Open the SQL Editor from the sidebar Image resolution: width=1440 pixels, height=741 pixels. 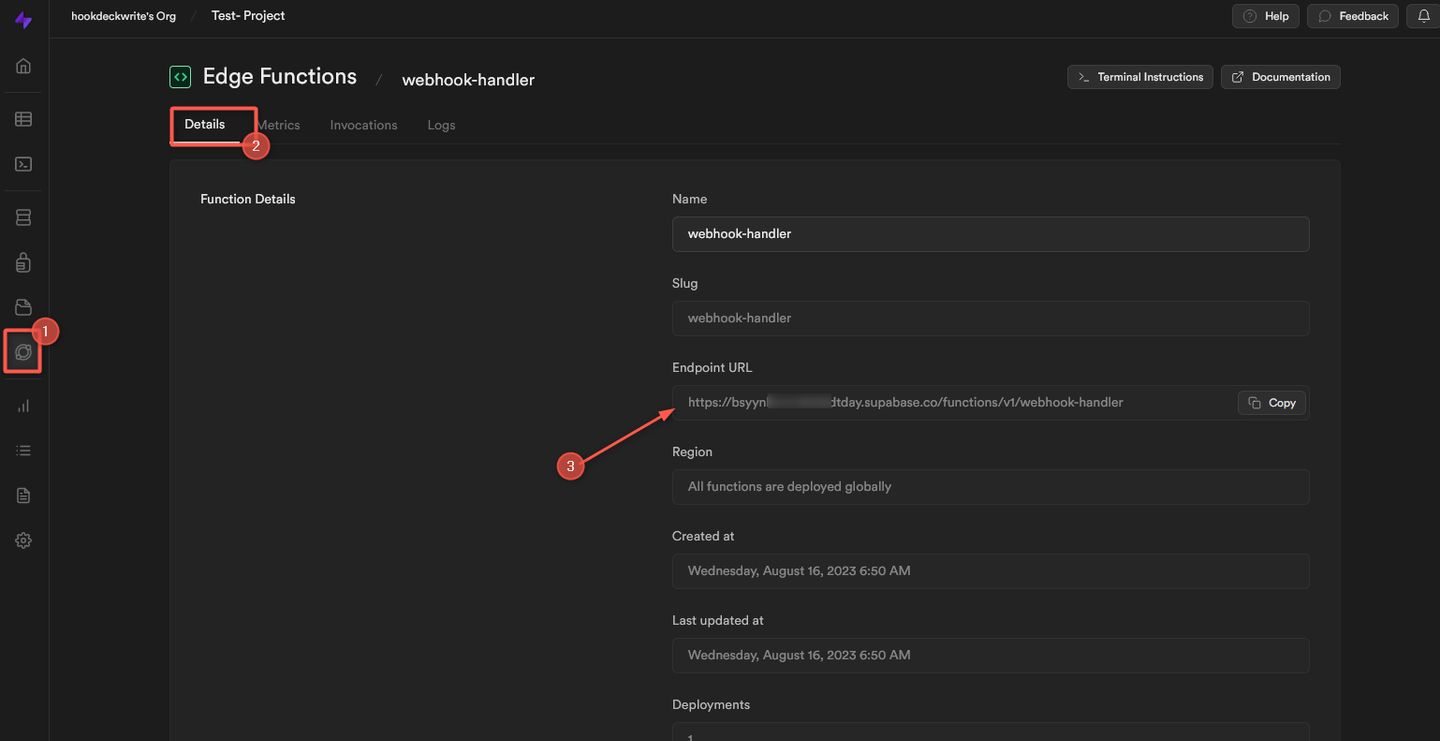[x=22, y=163]
